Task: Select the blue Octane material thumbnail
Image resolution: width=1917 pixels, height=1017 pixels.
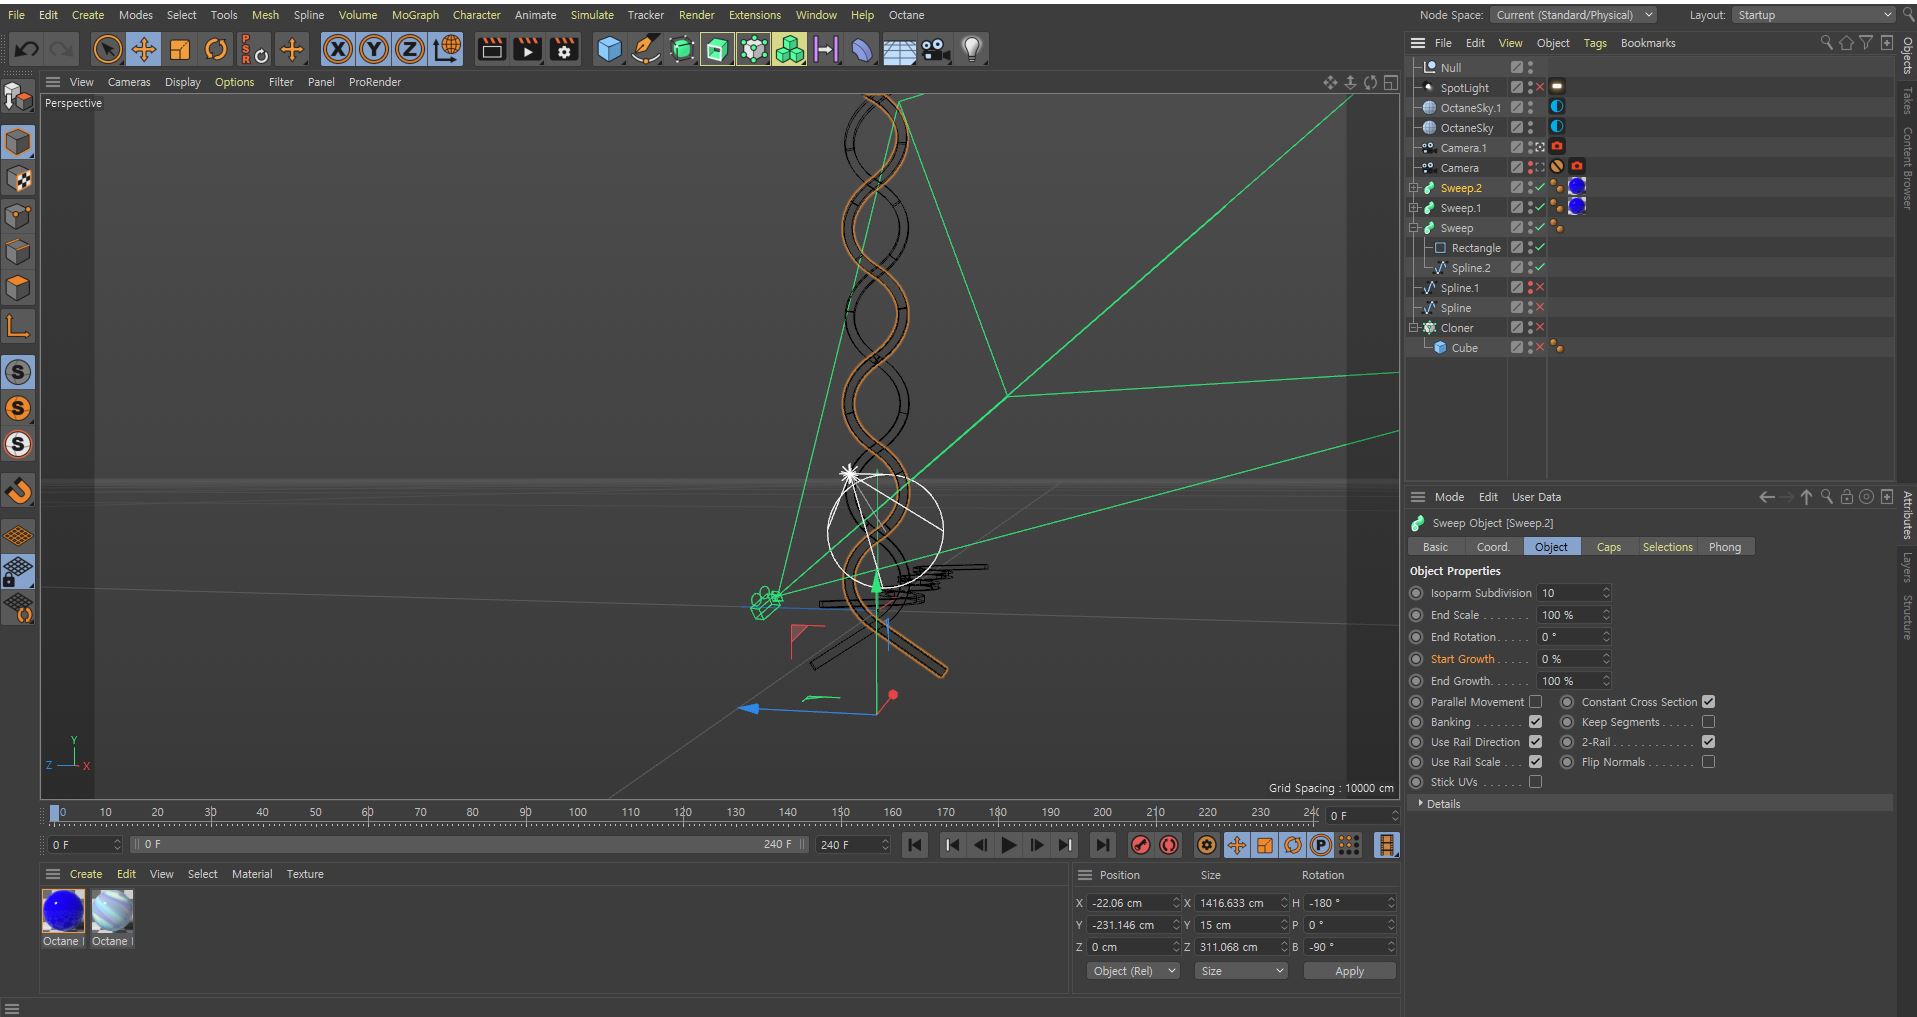Action: (63, 911)
